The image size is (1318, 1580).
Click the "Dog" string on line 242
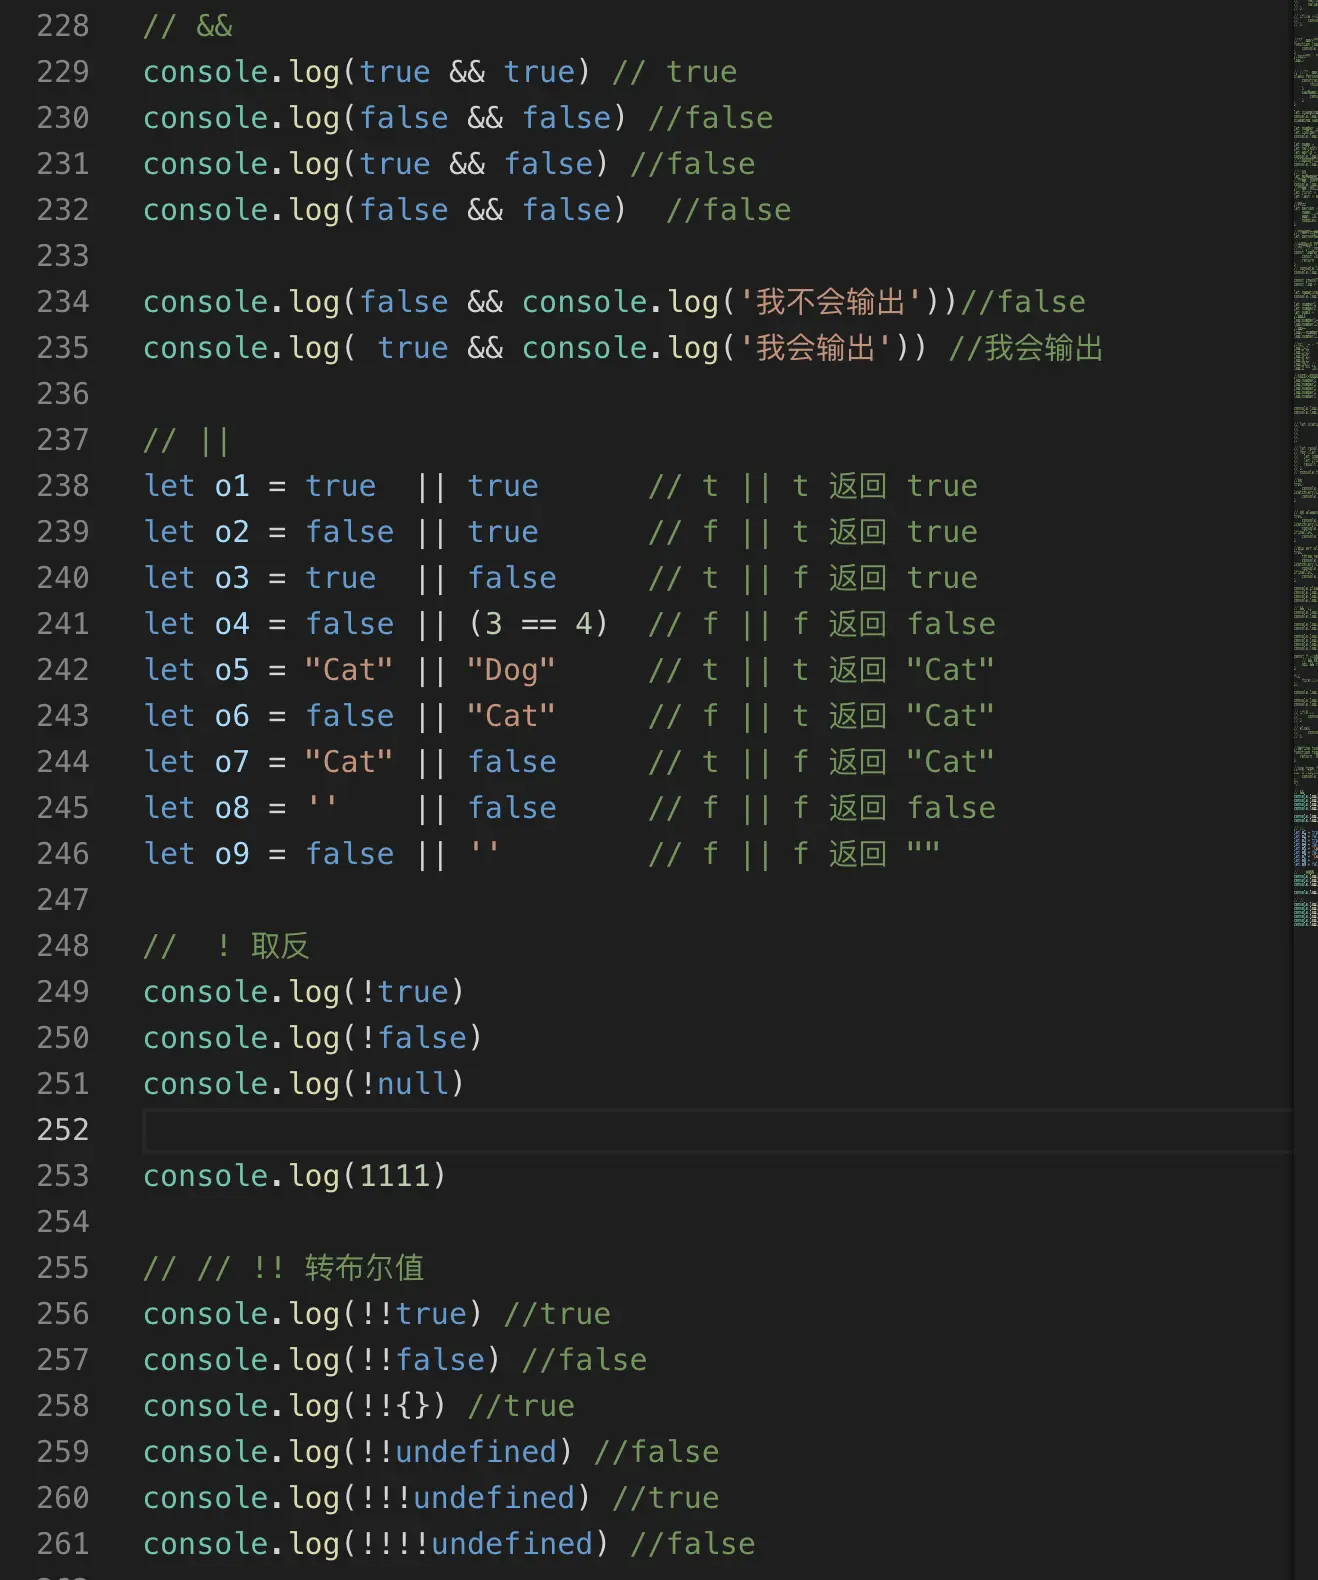coord(511,670)
